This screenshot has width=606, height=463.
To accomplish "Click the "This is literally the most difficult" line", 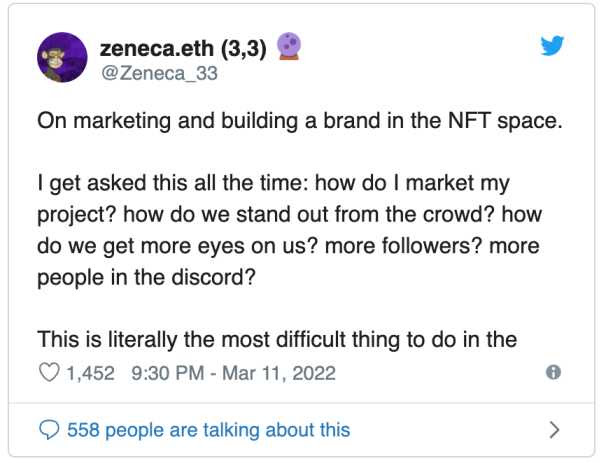I will [x=276, y=339].
